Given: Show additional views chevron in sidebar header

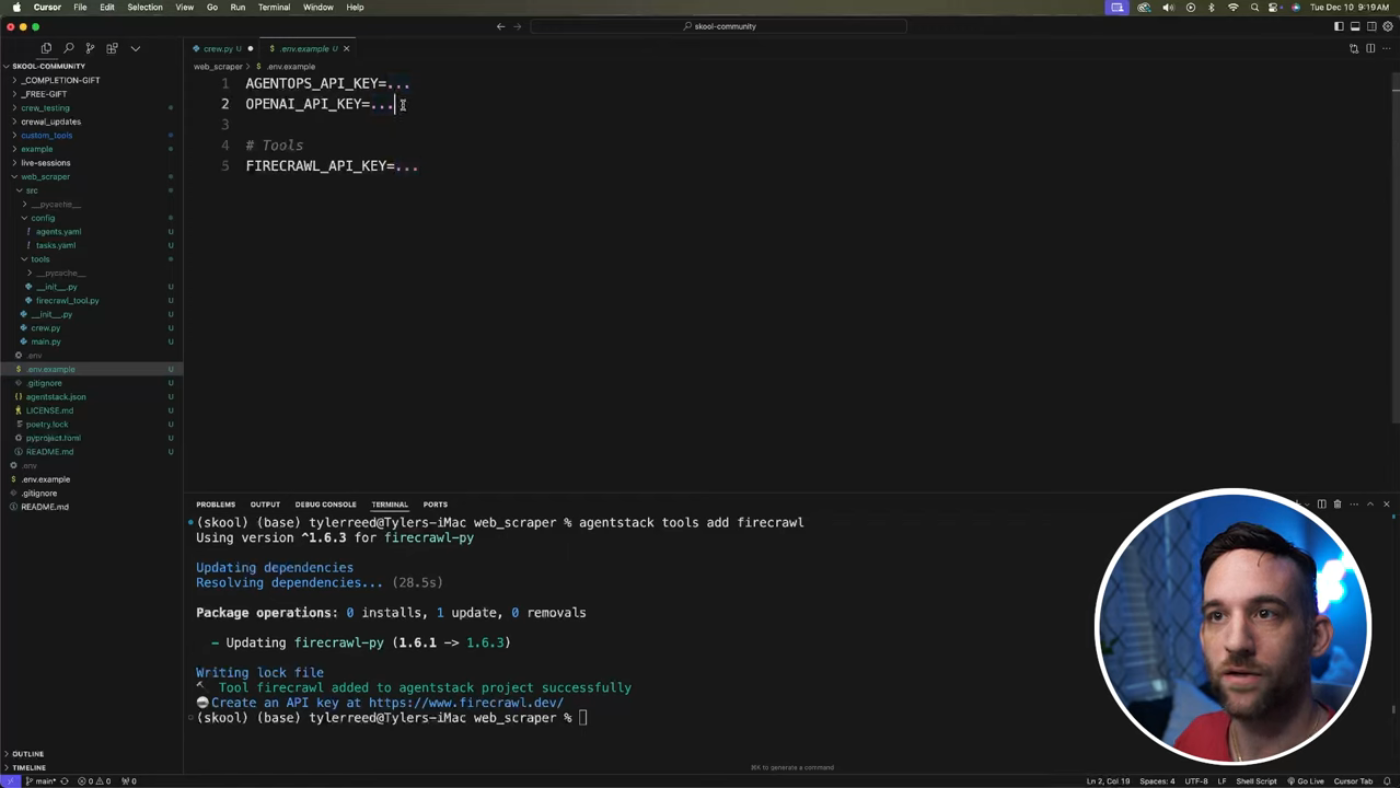Looking at the screenshot, I should (x=135, y=48).
